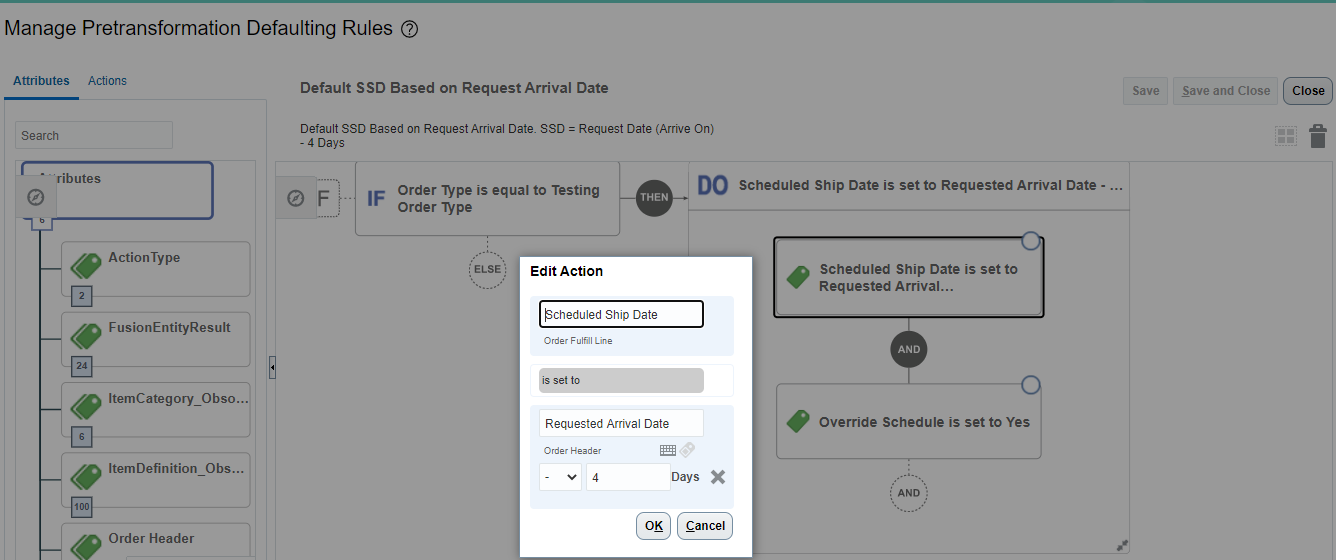Click the ELSE connector node
This screenshot has height=560, width=1336.
point(487,269)
